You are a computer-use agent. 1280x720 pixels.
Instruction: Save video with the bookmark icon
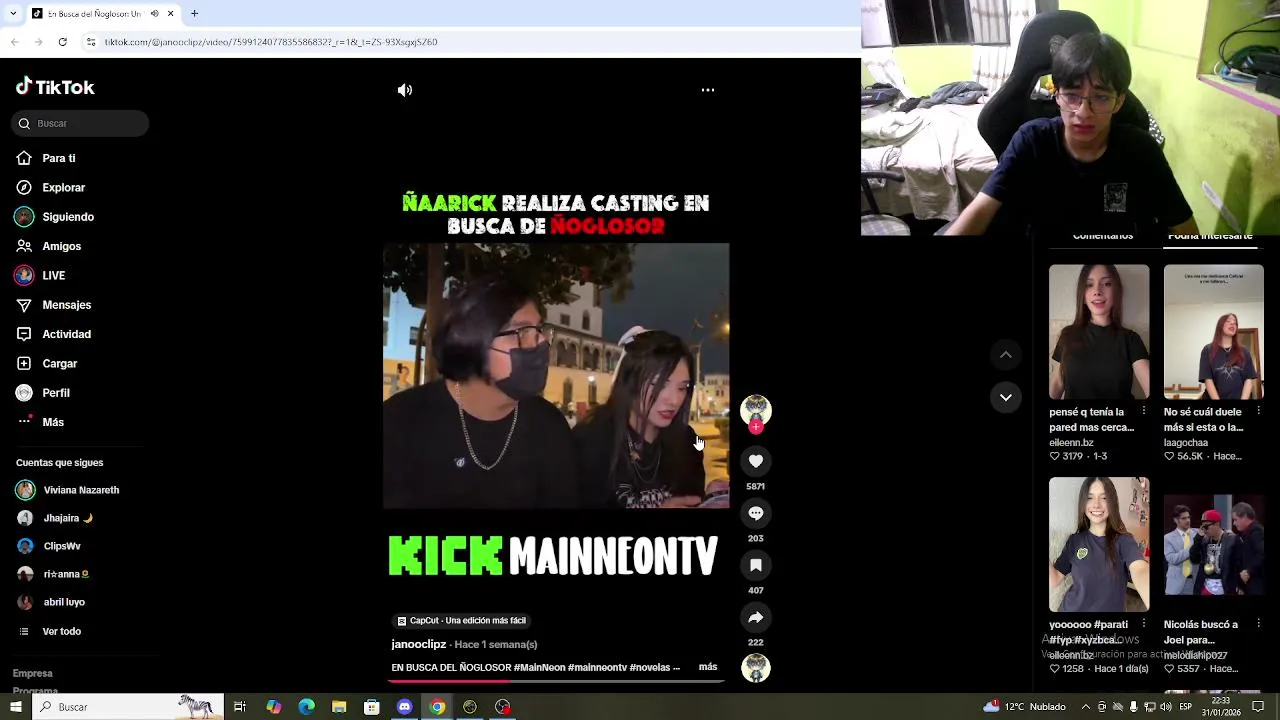(756, 565)
